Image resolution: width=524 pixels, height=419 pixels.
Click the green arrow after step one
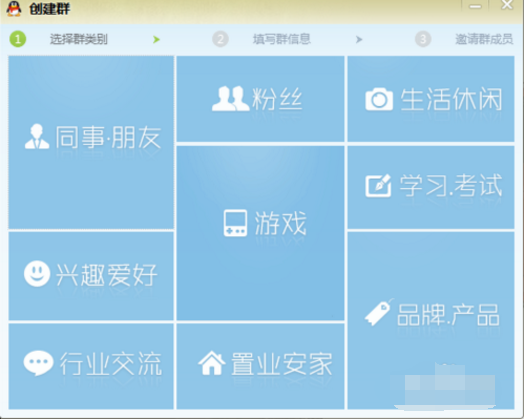click(x=156, y=39)
